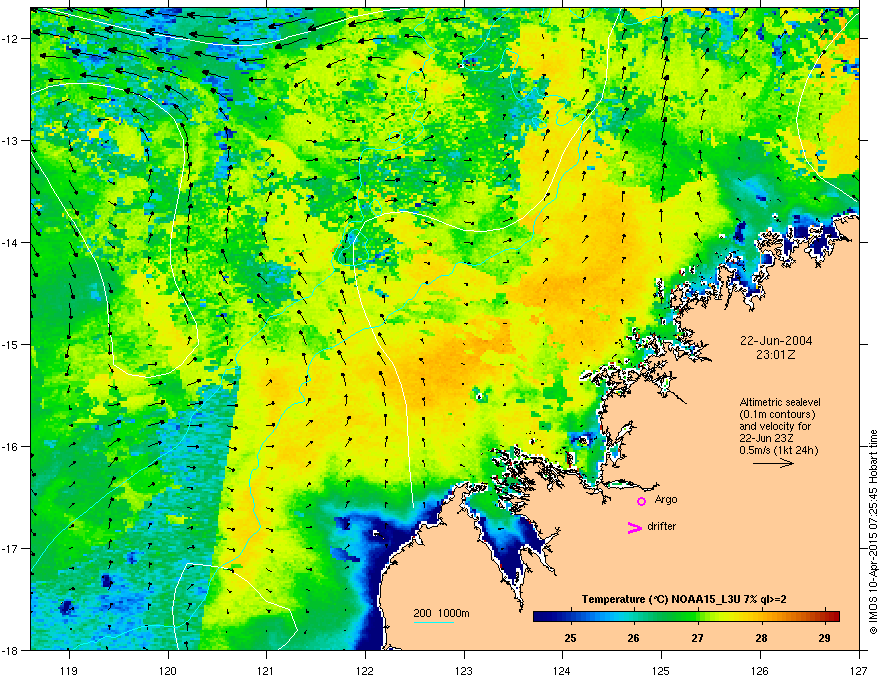Click the colorbar value 27
The width and height of the screenshot is (880, 680).
698,638
